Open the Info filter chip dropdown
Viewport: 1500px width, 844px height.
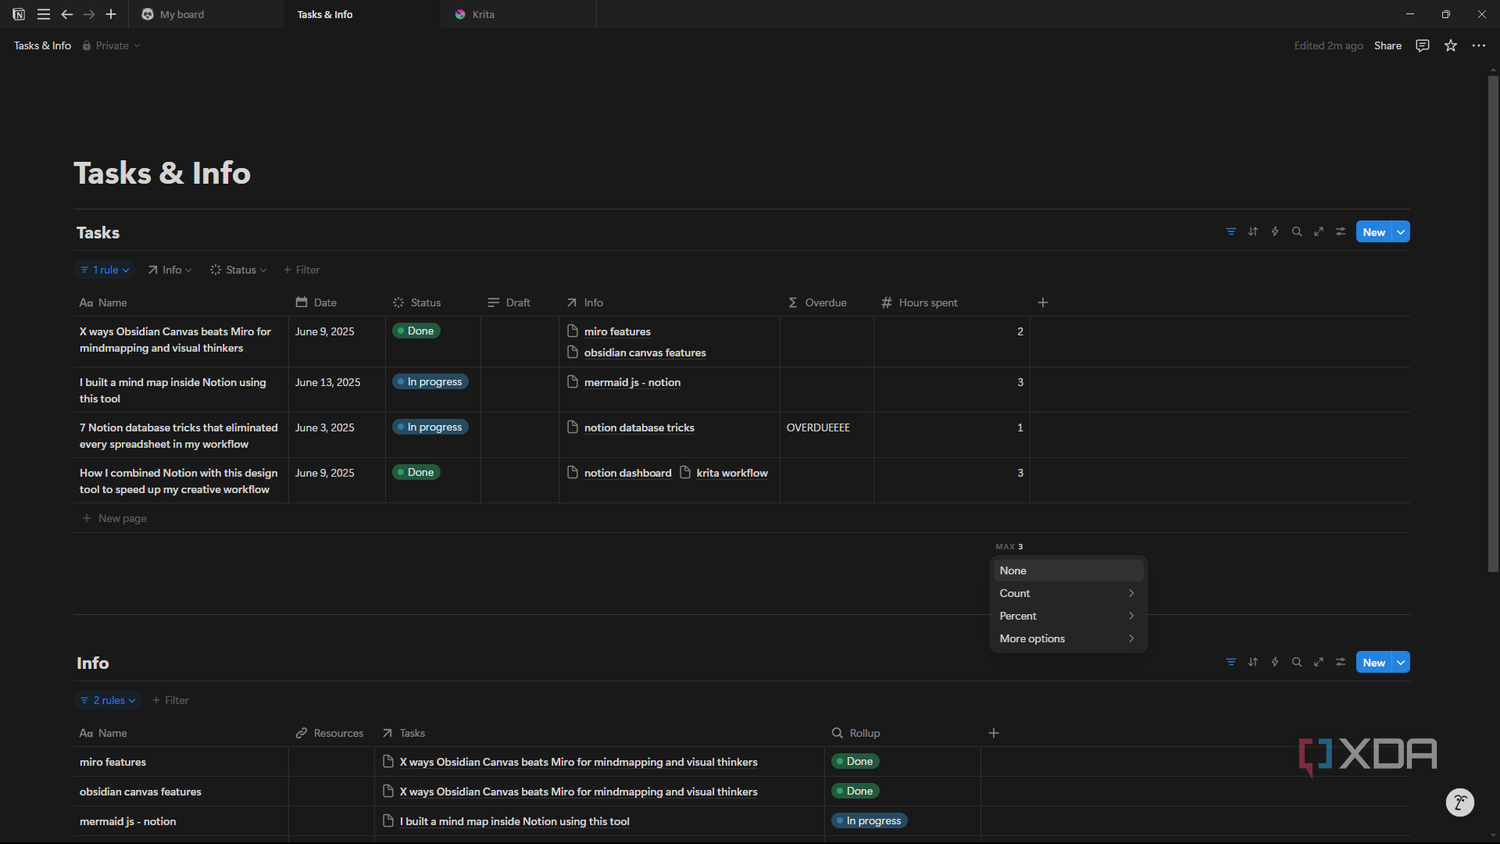170,270
